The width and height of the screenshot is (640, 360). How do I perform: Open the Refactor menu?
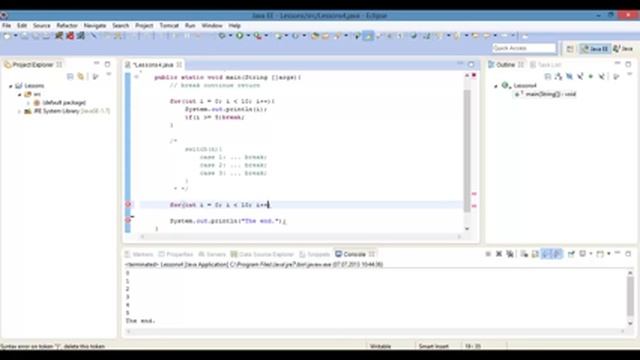(67, 25)
